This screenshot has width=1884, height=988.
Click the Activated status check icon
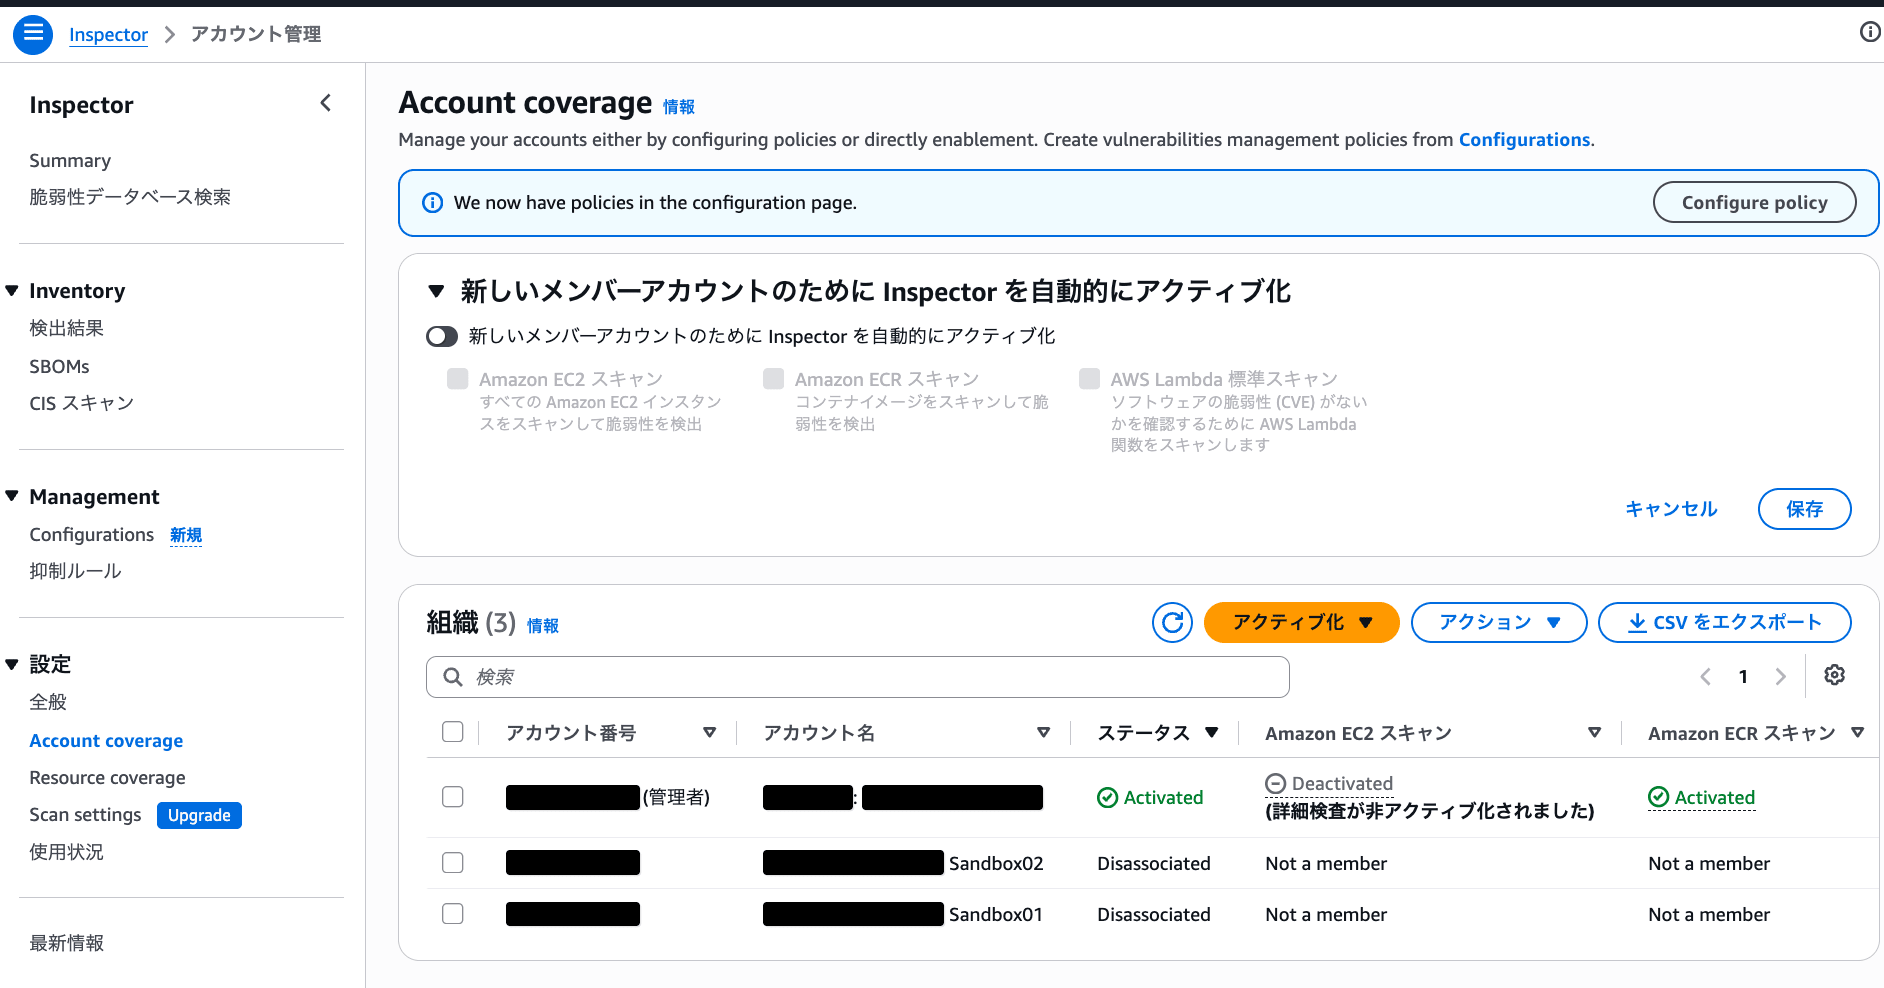point(1107,797)
